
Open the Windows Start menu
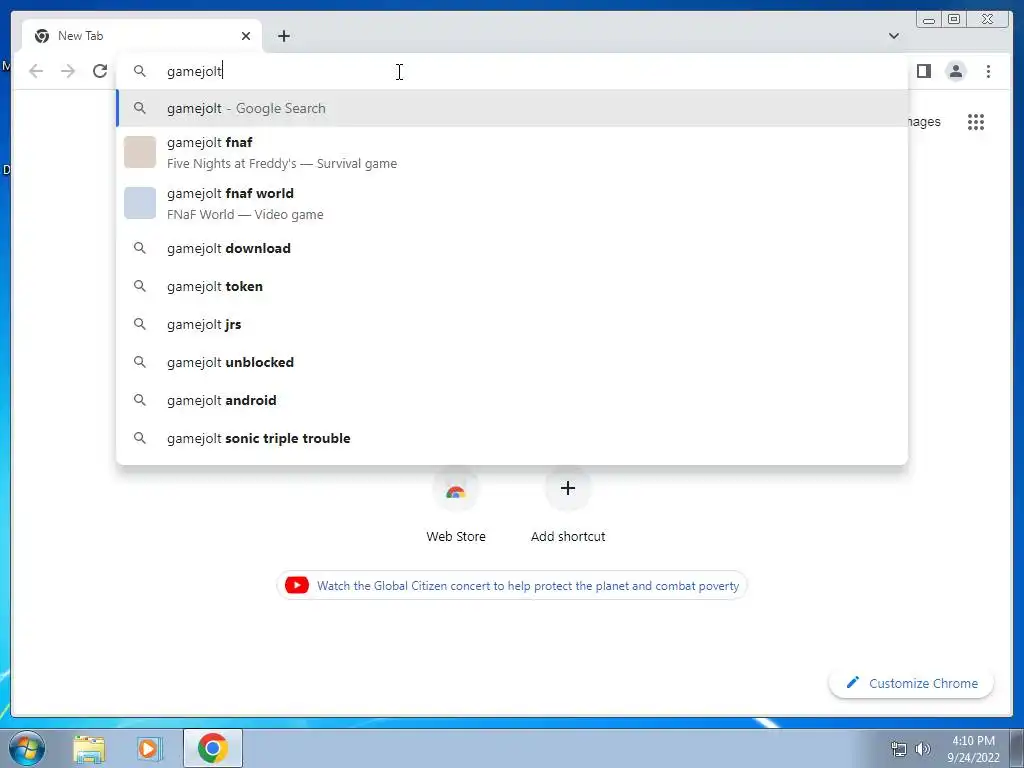[x=27, y=748]
